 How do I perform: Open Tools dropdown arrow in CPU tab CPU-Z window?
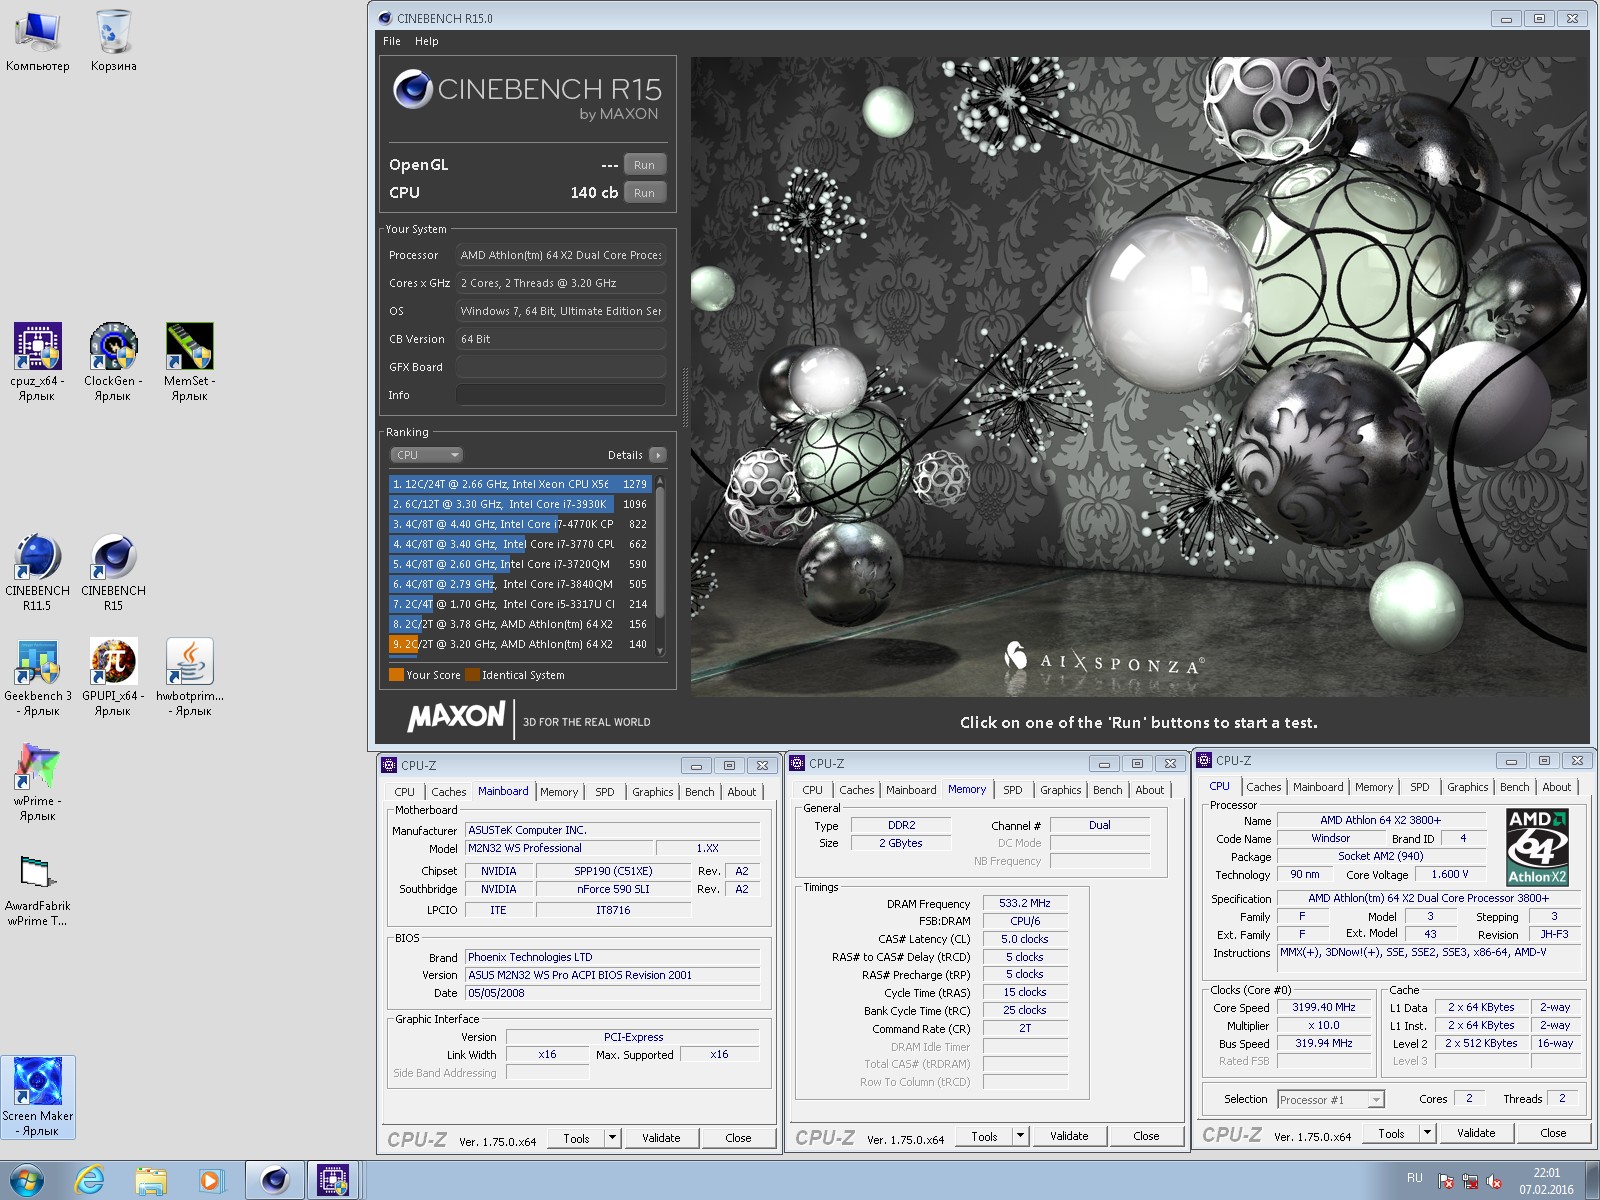coord(1428,1133)
